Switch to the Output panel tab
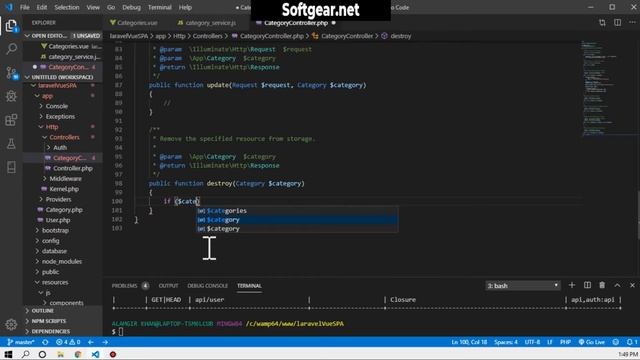The height and width of the screenshot is (360, 640). pyautogui.click(x=168, y=286)
